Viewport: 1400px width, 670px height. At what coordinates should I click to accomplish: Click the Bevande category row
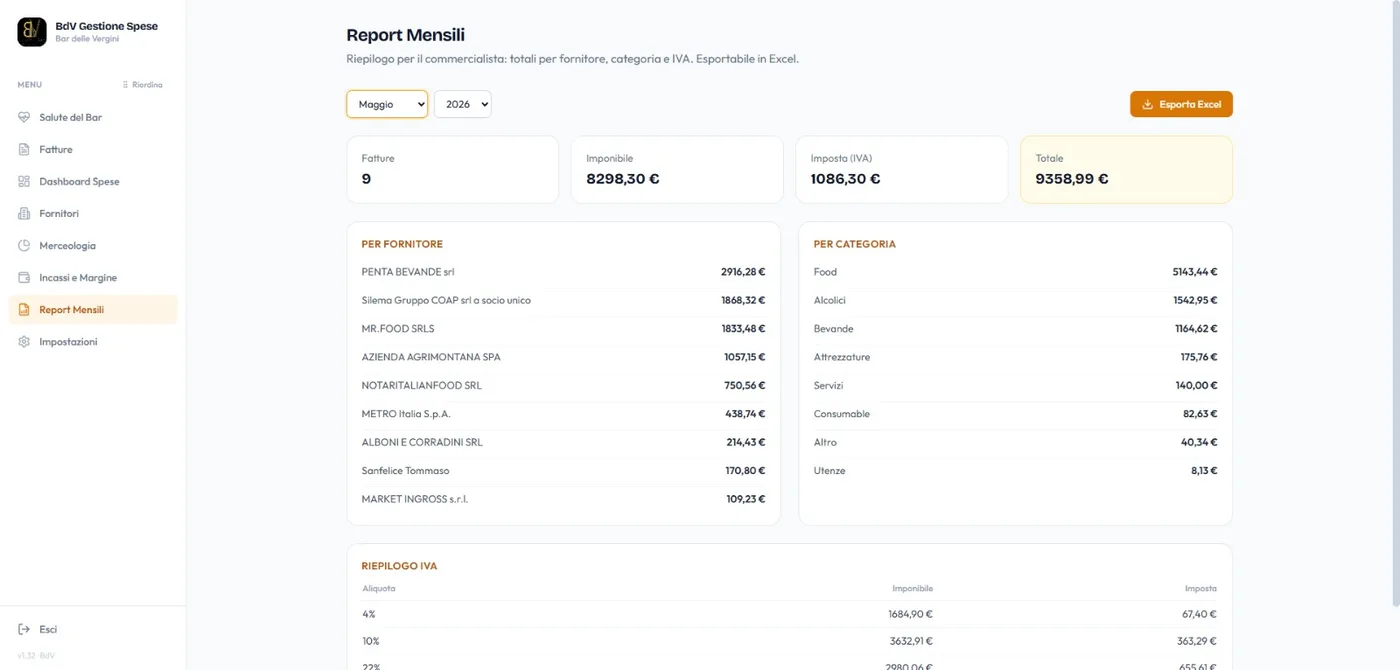click(1015, 328)
